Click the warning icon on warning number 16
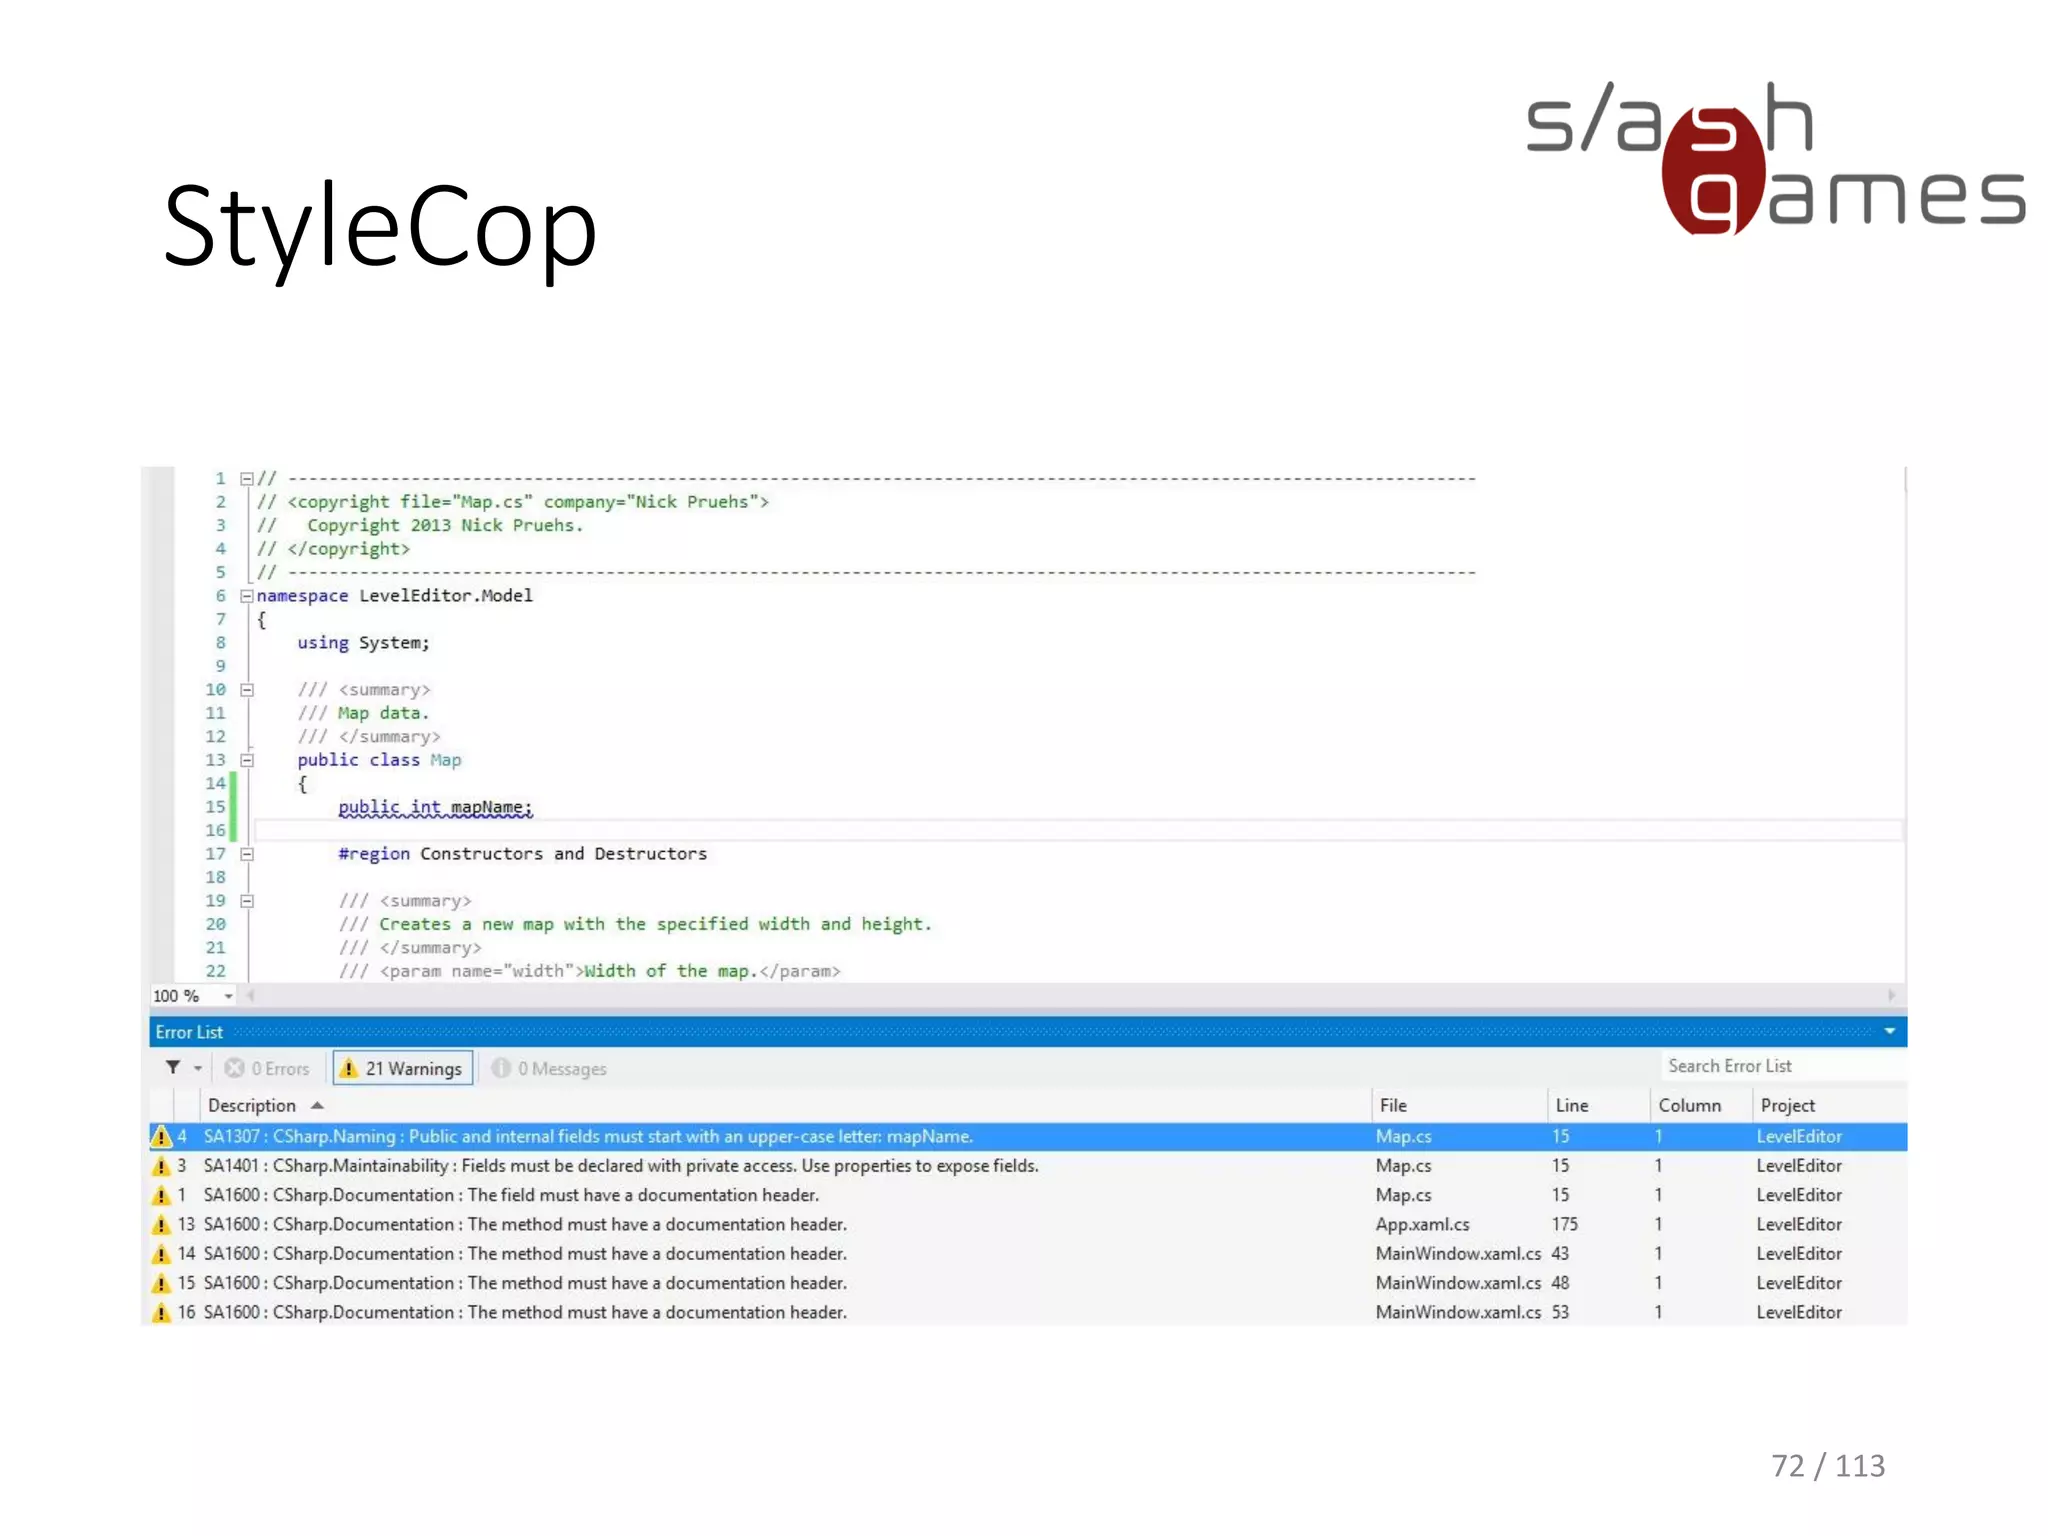The image size is (2048, 1536). coord(161,1312)
